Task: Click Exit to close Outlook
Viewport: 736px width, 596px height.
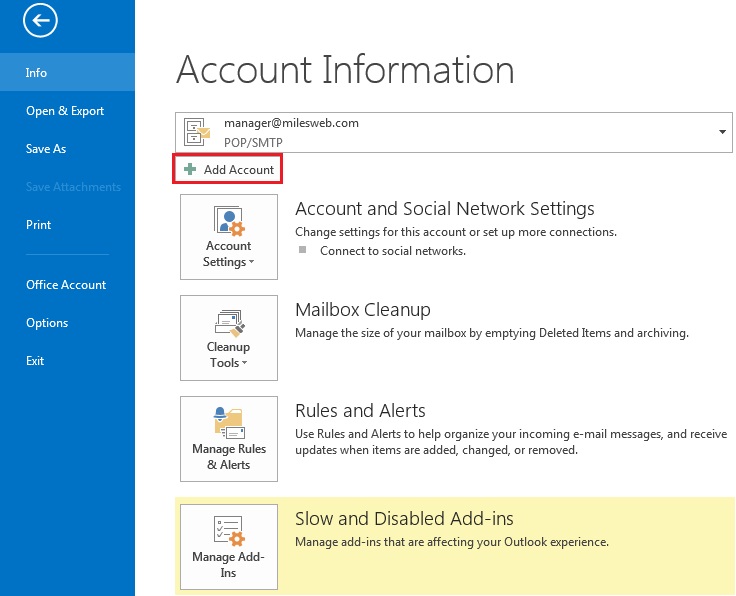Action: (35, 361)
